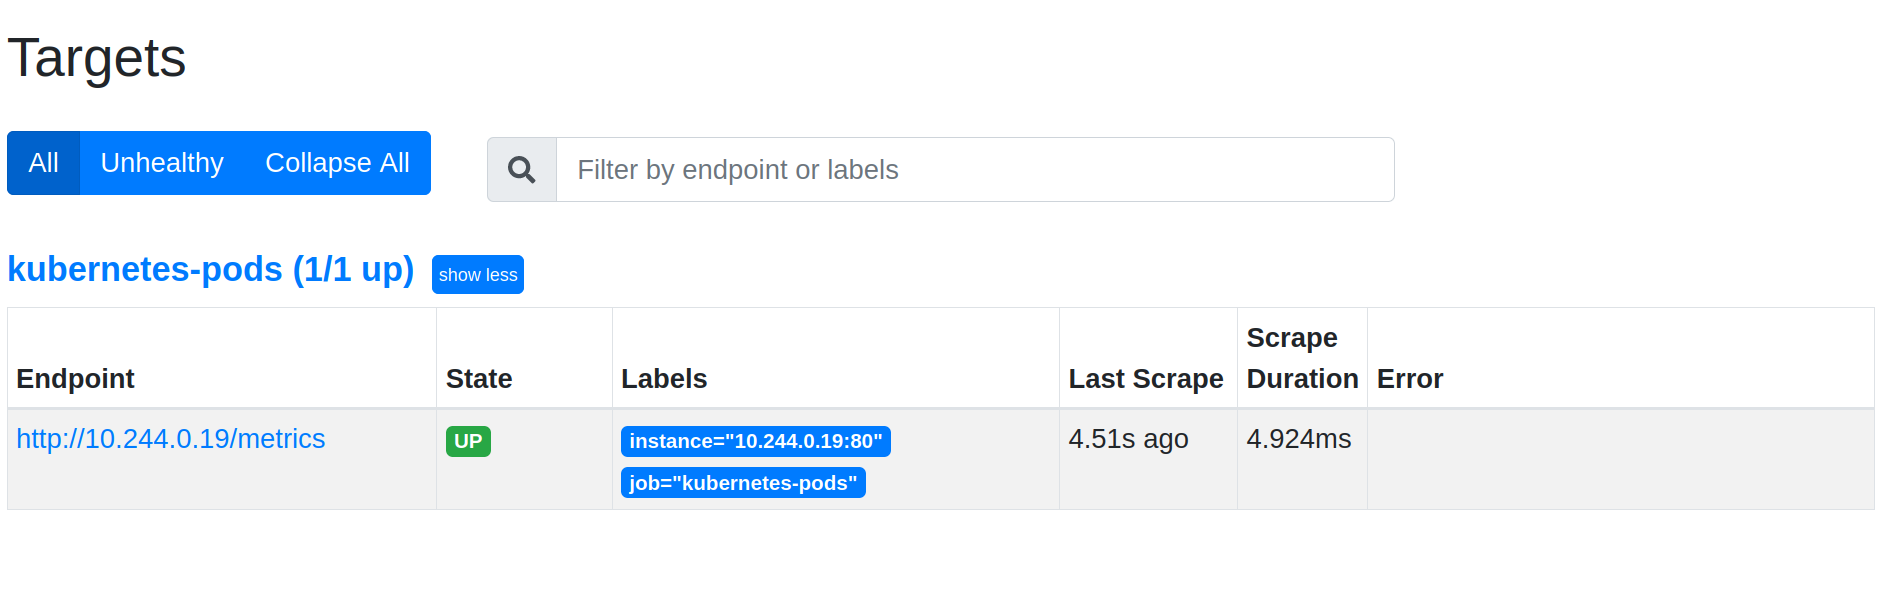This screenshot has height=612, width=1884.
Task: Click the Last Scrape value 4.51s ago
Action: pos(1128,439)
